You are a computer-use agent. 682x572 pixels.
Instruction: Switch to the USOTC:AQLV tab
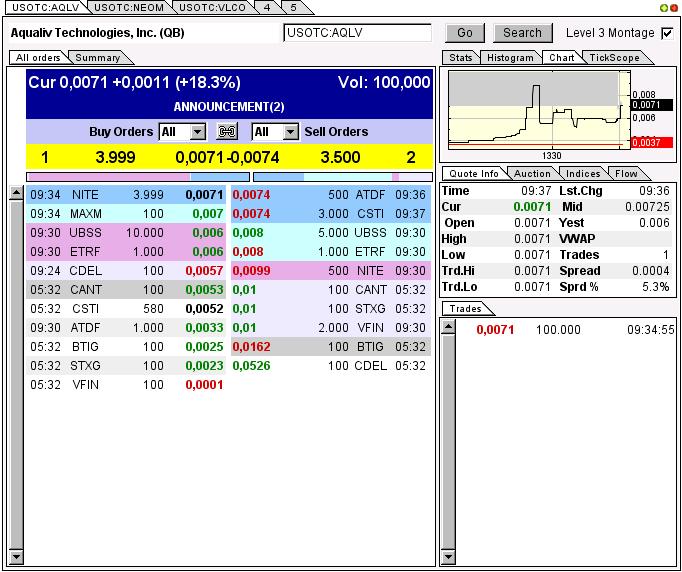pos(46,7)
